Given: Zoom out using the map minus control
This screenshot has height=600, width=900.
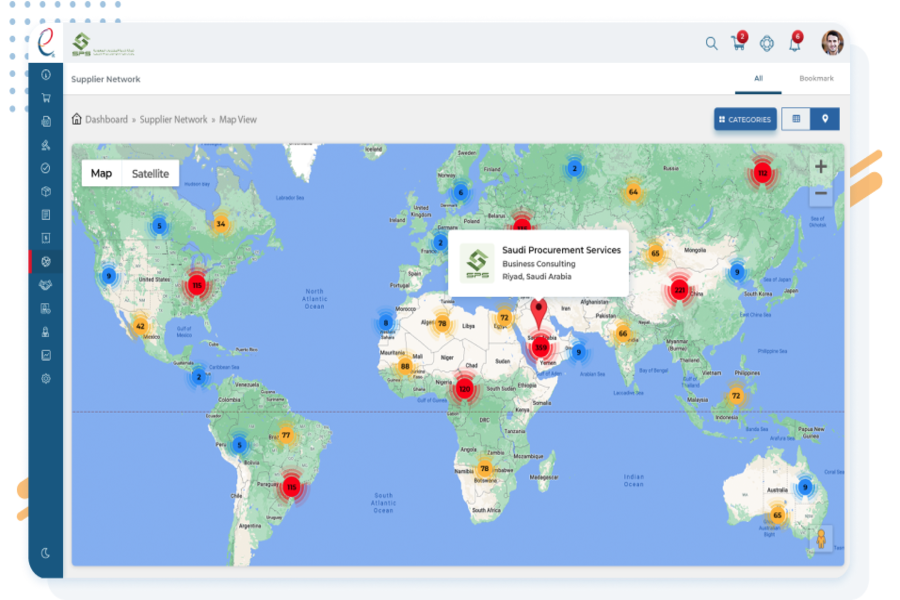Looking at the screenshot, I should (x=820, y=191).
